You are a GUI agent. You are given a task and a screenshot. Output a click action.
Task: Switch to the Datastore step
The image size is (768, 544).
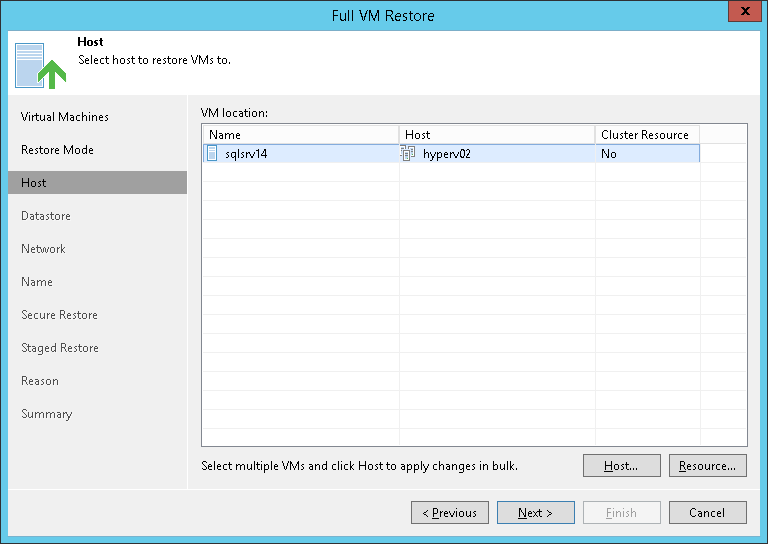(46, 216)
